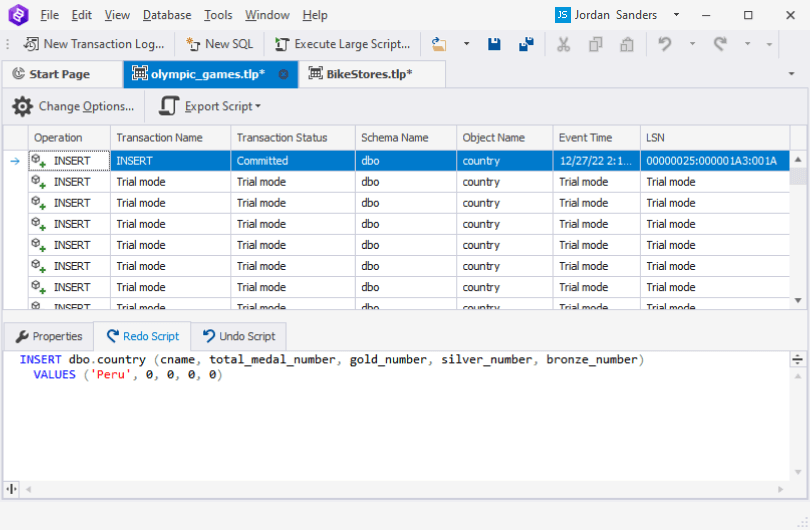Click the Cut scissors icon
Image resolution: width=810 pixels, height=530 pixels.
click(563, 44)
